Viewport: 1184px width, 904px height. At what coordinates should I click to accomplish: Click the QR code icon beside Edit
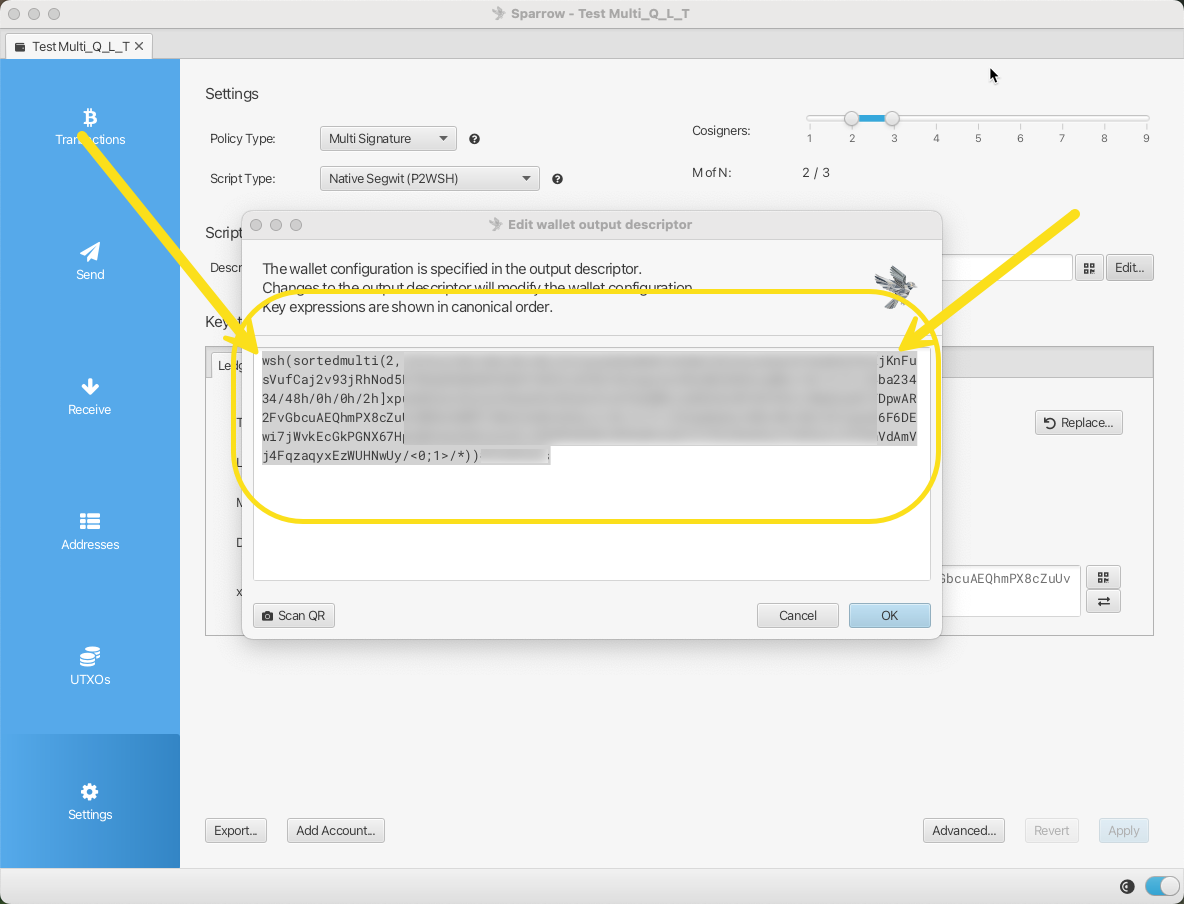(1088, 268)
